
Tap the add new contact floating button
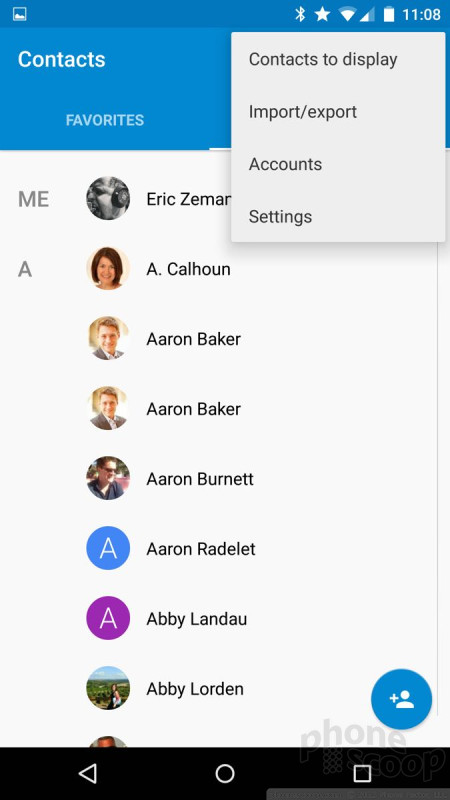point(401,699)
